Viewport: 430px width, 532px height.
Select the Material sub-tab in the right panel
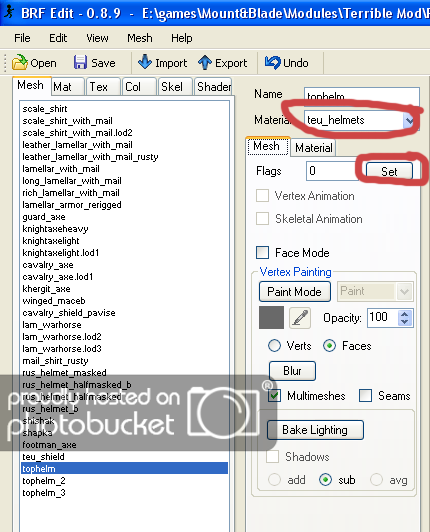[313, 148]
